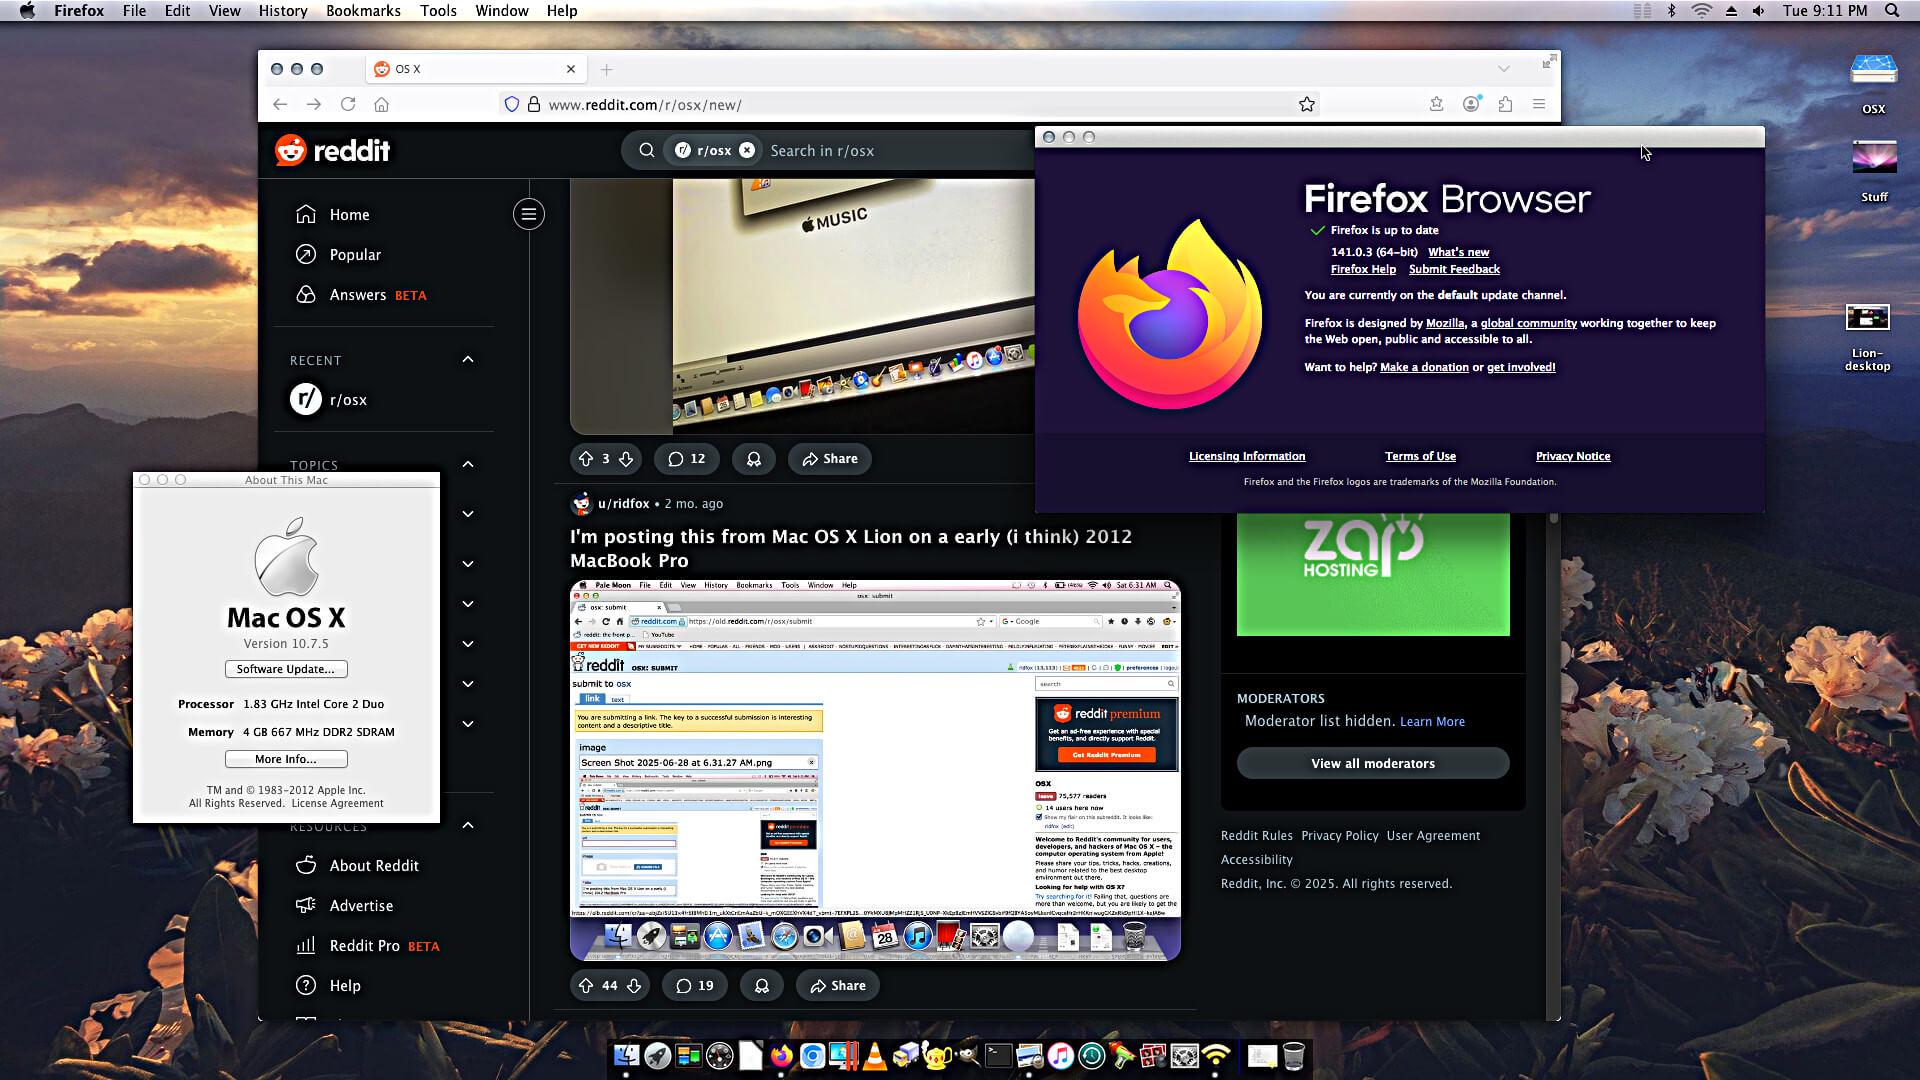The width and height of the screenshot is (1920, 1080).
Task: Open the Trash in the Dock
Action: pyautogui.click(x=1293, y=1055)
